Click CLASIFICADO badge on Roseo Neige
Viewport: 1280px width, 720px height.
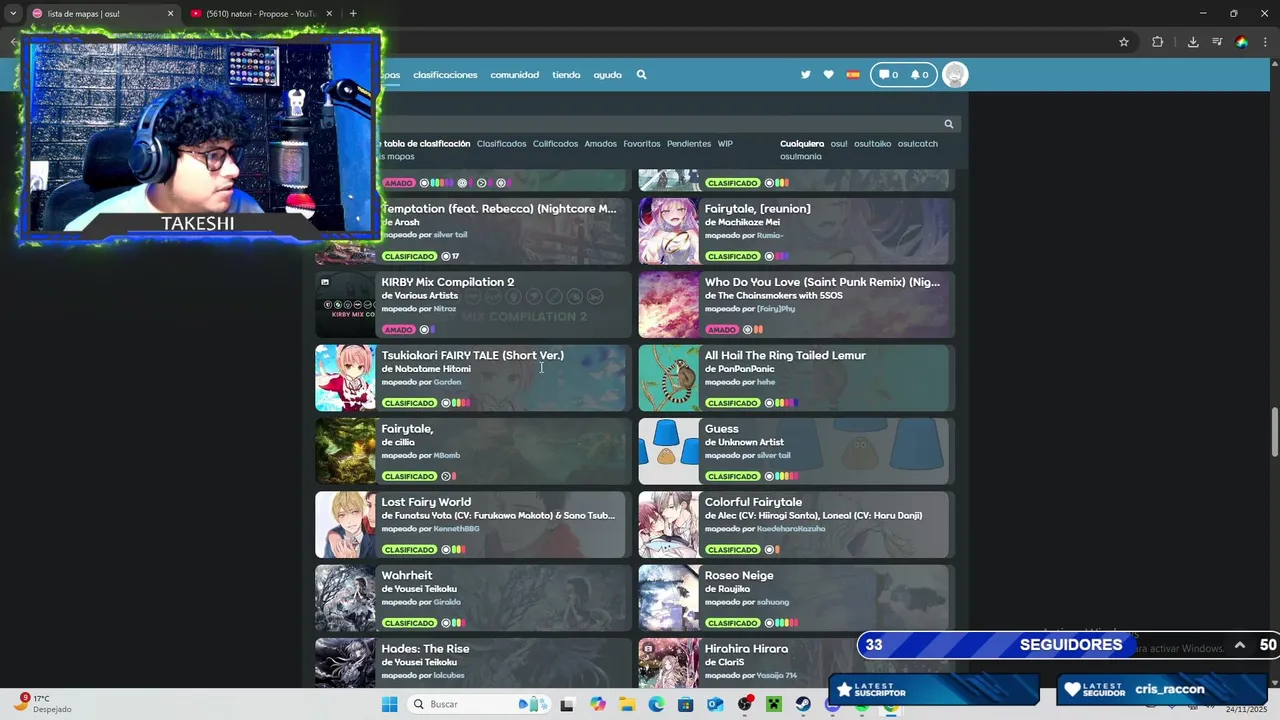click(733, 623)
